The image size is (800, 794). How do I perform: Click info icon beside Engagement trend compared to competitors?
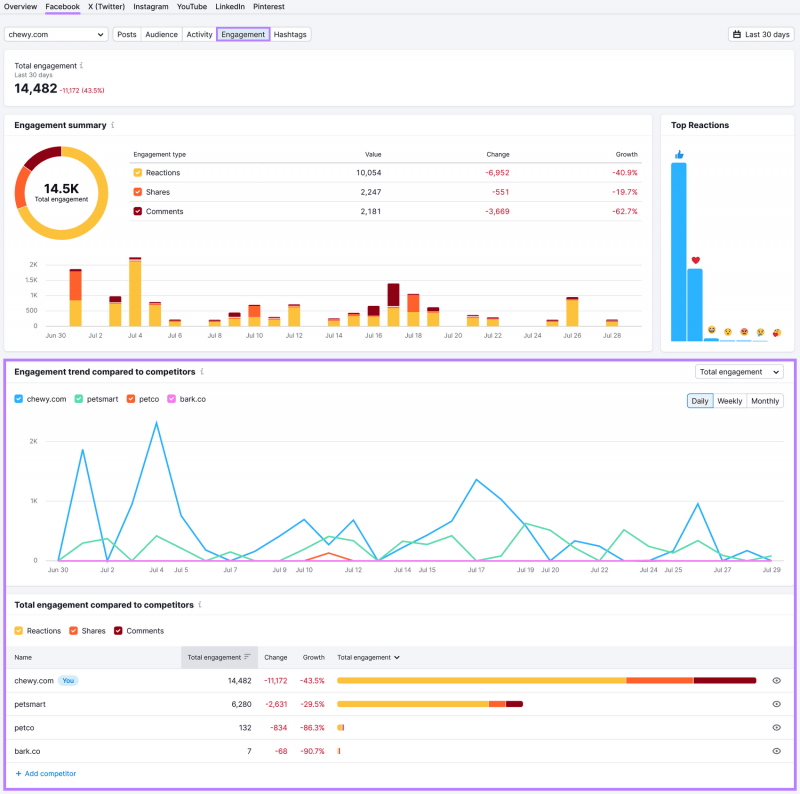(203, 371)
